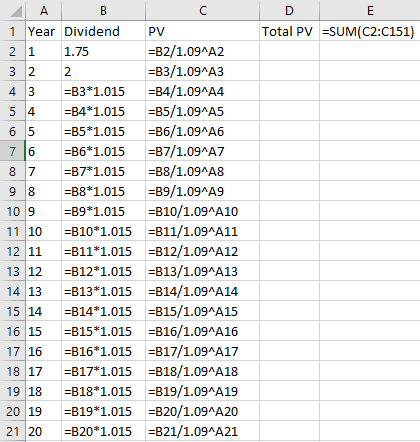
Task: Select cell C21 formula =B21/1.09^A21
Action: click(202, 431)
